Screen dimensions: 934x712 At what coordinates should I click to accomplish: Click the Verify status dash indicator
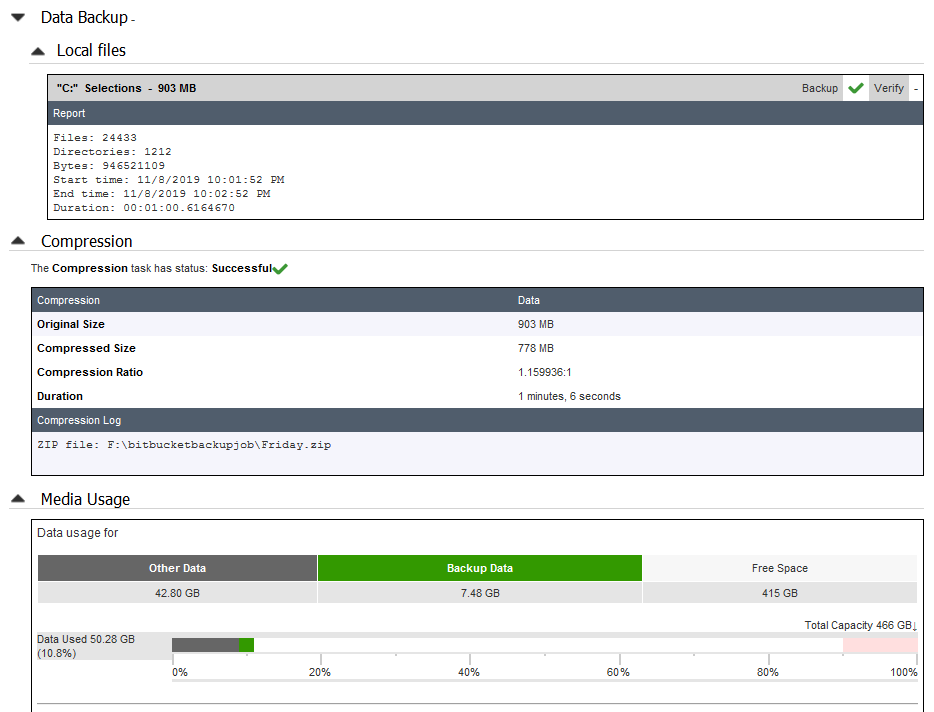coord(915,88)
